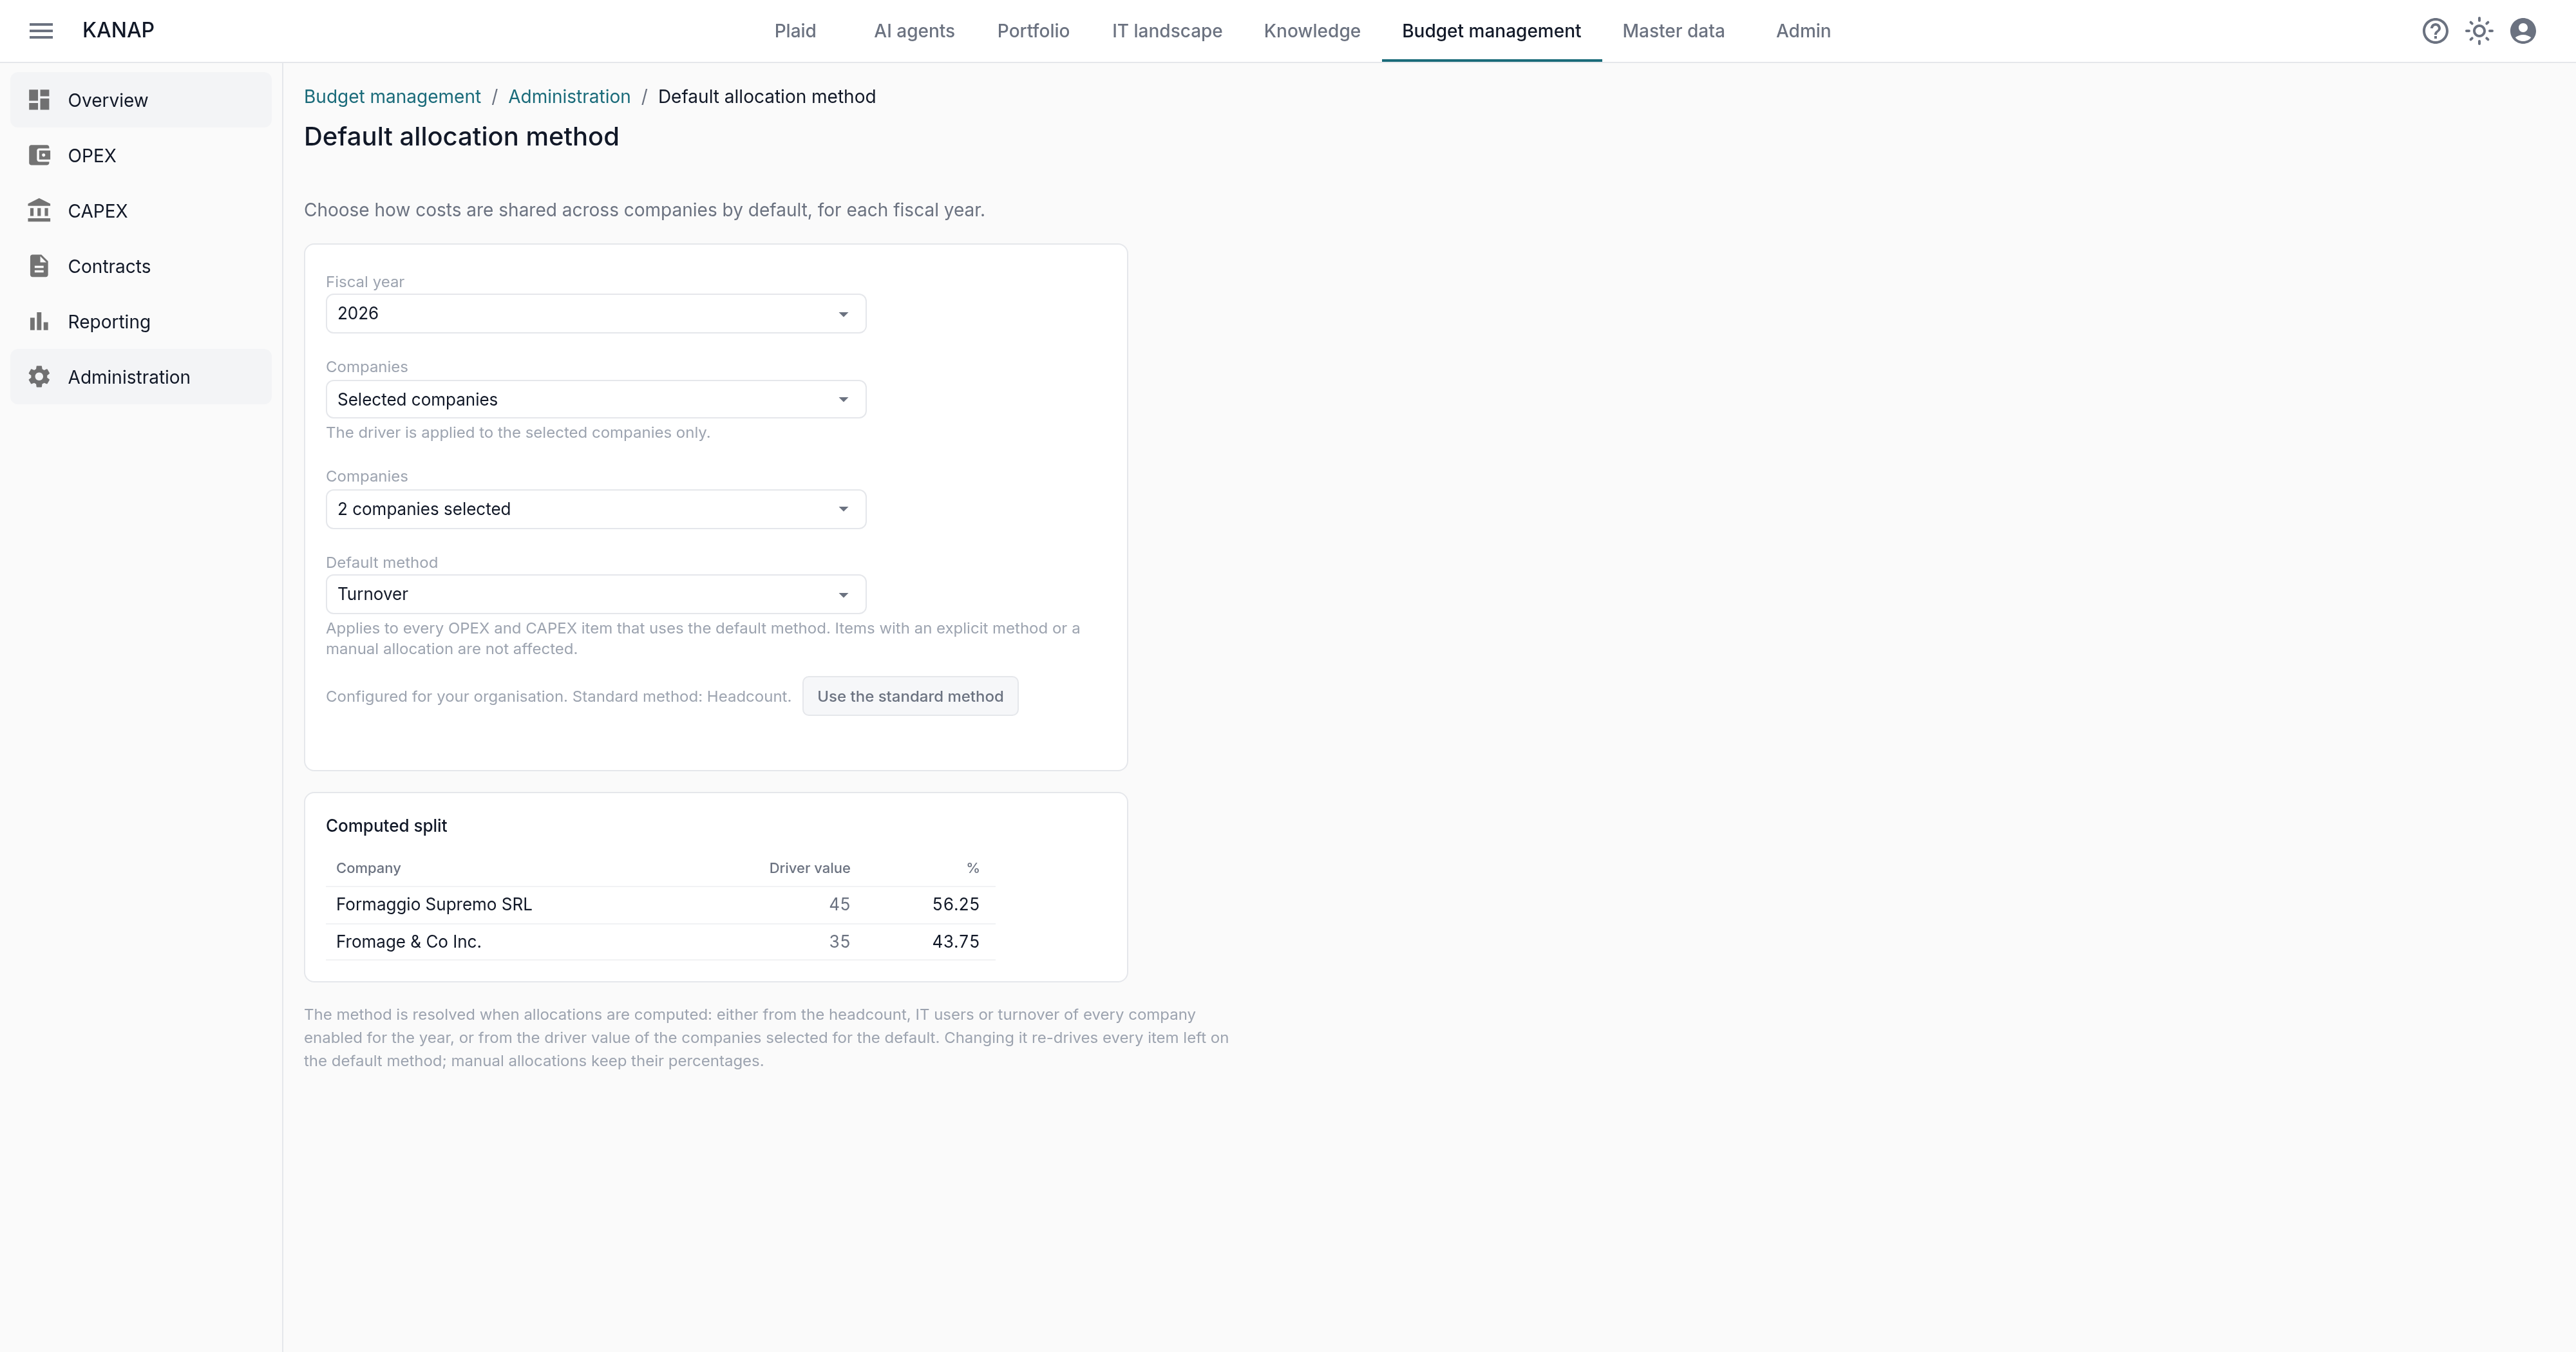The height and width of the screenshot is (1352, 2576).
Task: Open the Selected companies scope dropdown
Action: point(595,399)
